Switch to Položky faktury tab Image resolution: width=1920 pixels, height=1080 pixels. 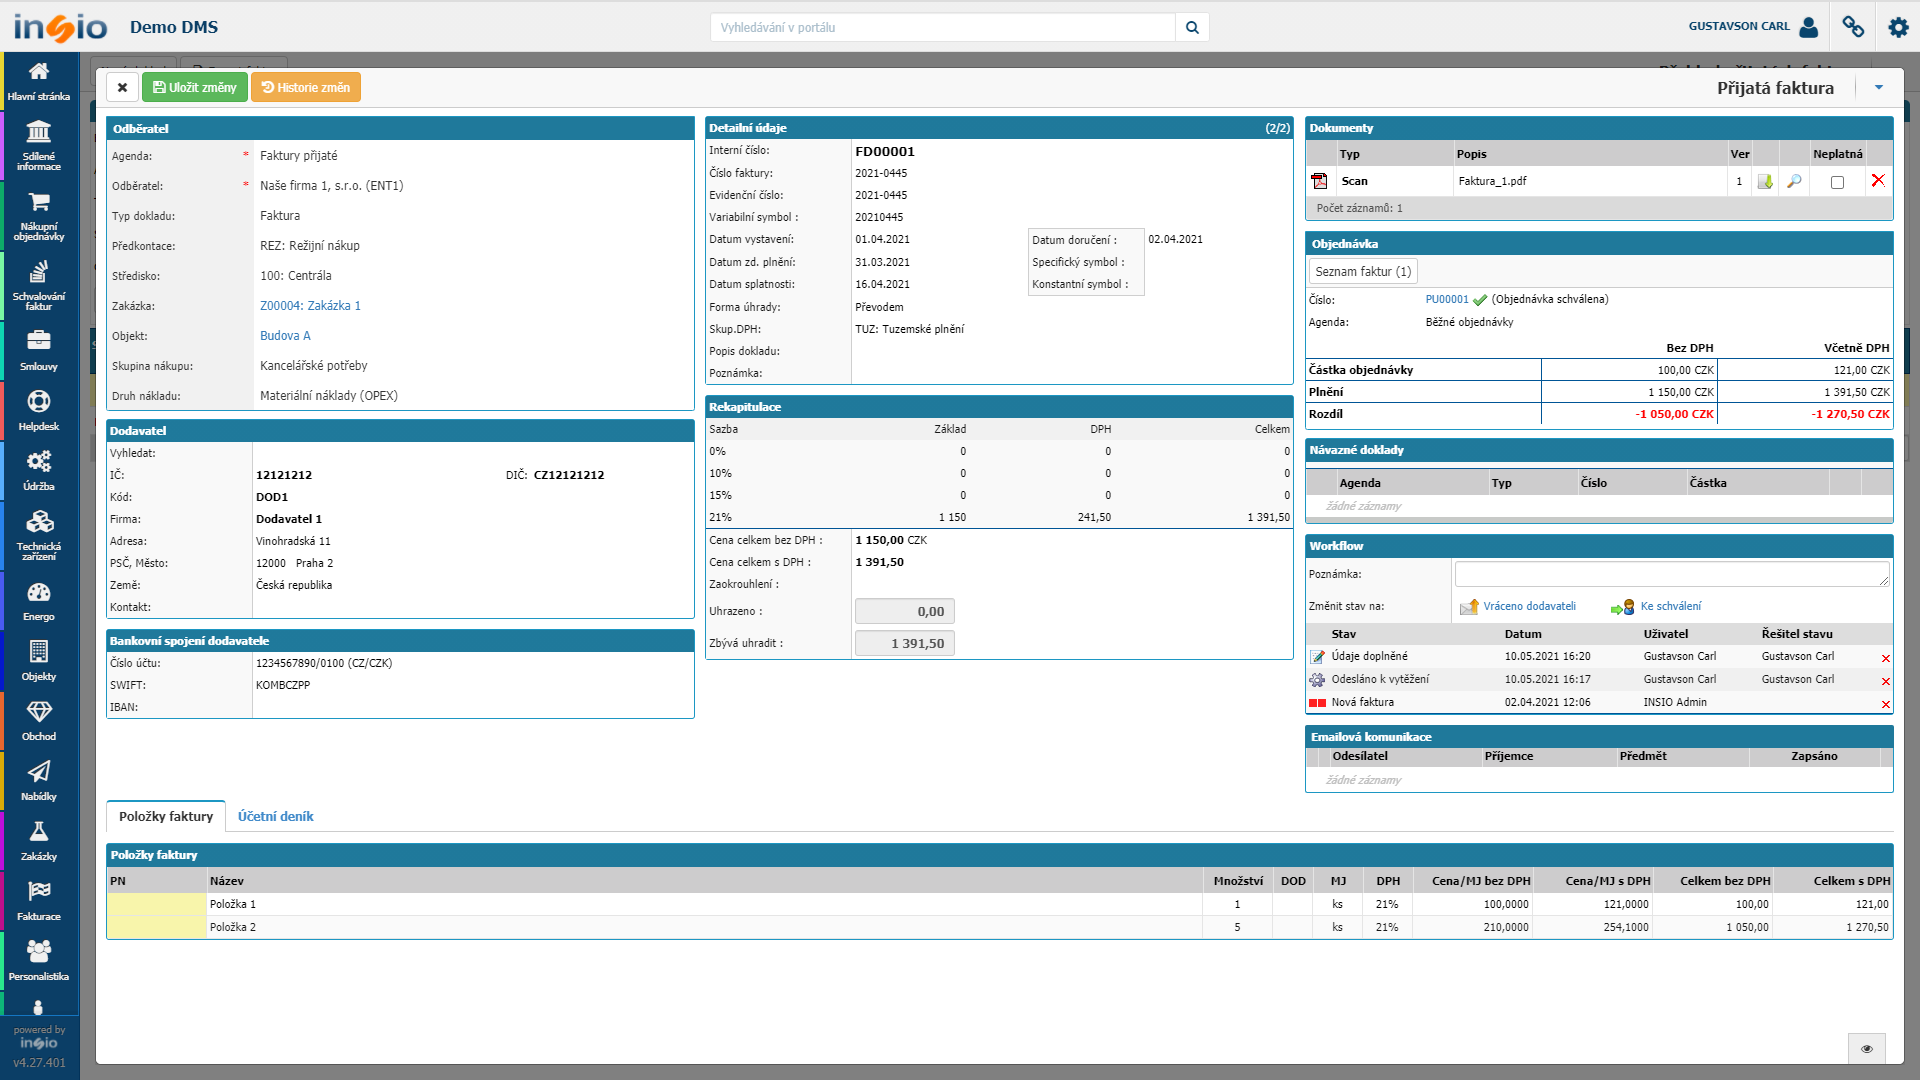click(166, 816)
